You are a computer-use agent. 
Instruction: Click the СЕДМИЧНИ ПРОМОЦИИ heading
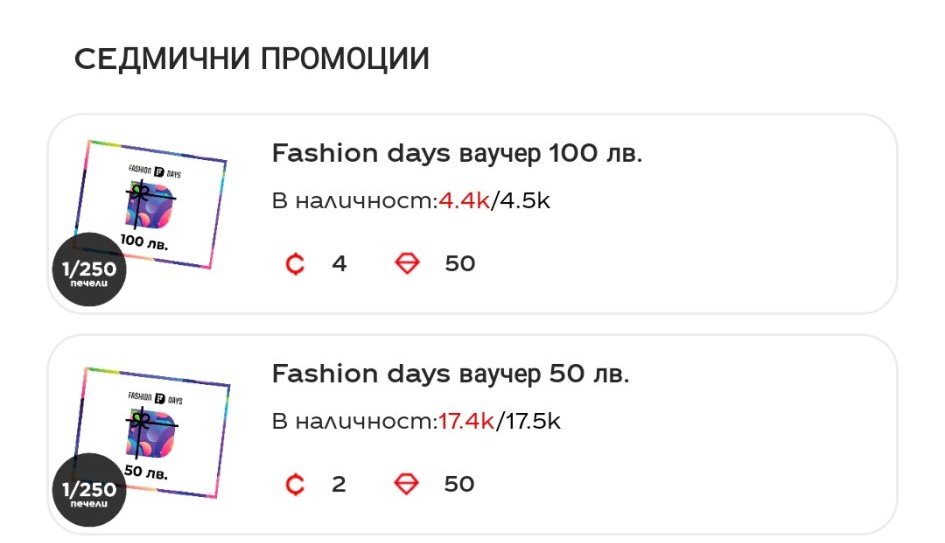252,59
